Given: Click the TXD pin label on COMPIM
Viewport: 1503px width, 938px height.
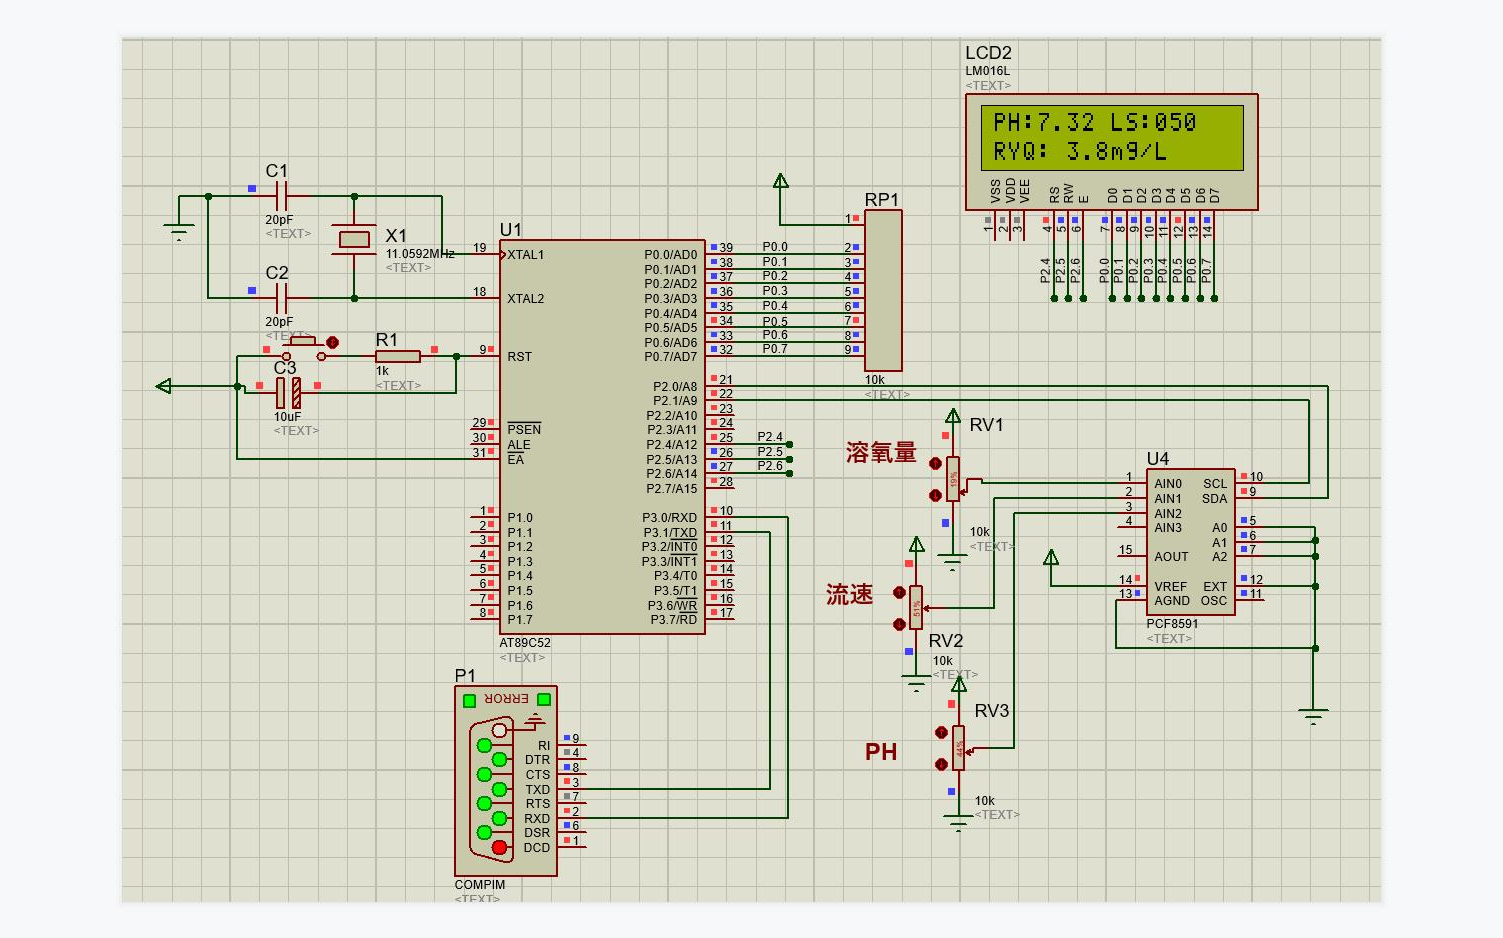Looking at the screenshot, I should 538,790.
